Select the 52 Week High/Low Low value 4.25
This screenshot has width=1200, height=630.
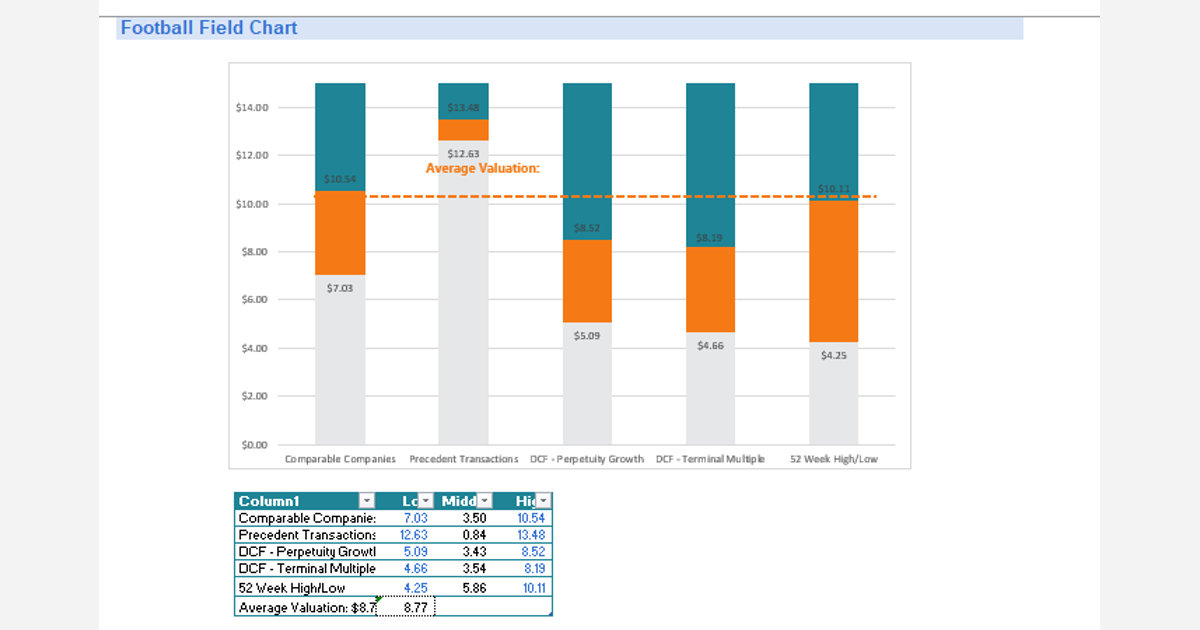[x=414, y=588]
